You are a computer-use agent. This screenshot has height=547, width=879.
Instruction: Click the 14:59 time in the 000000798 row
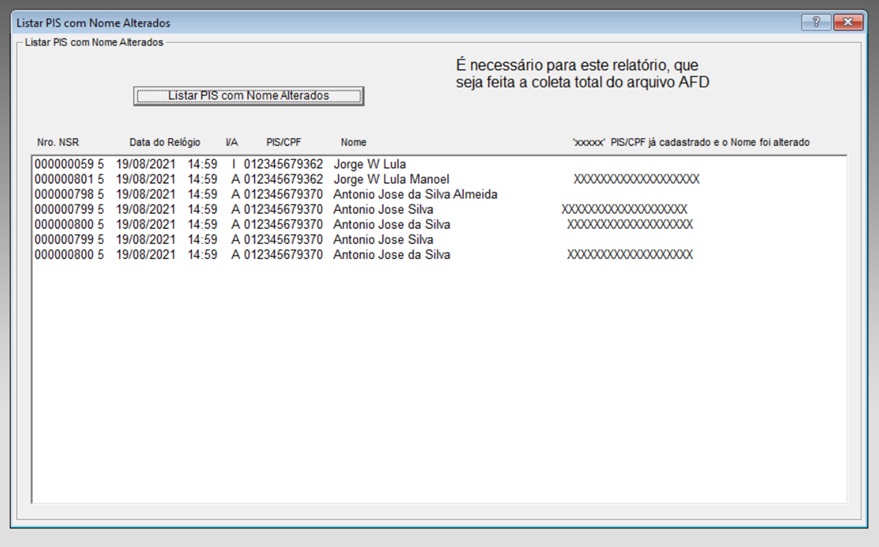click(202, 194)
